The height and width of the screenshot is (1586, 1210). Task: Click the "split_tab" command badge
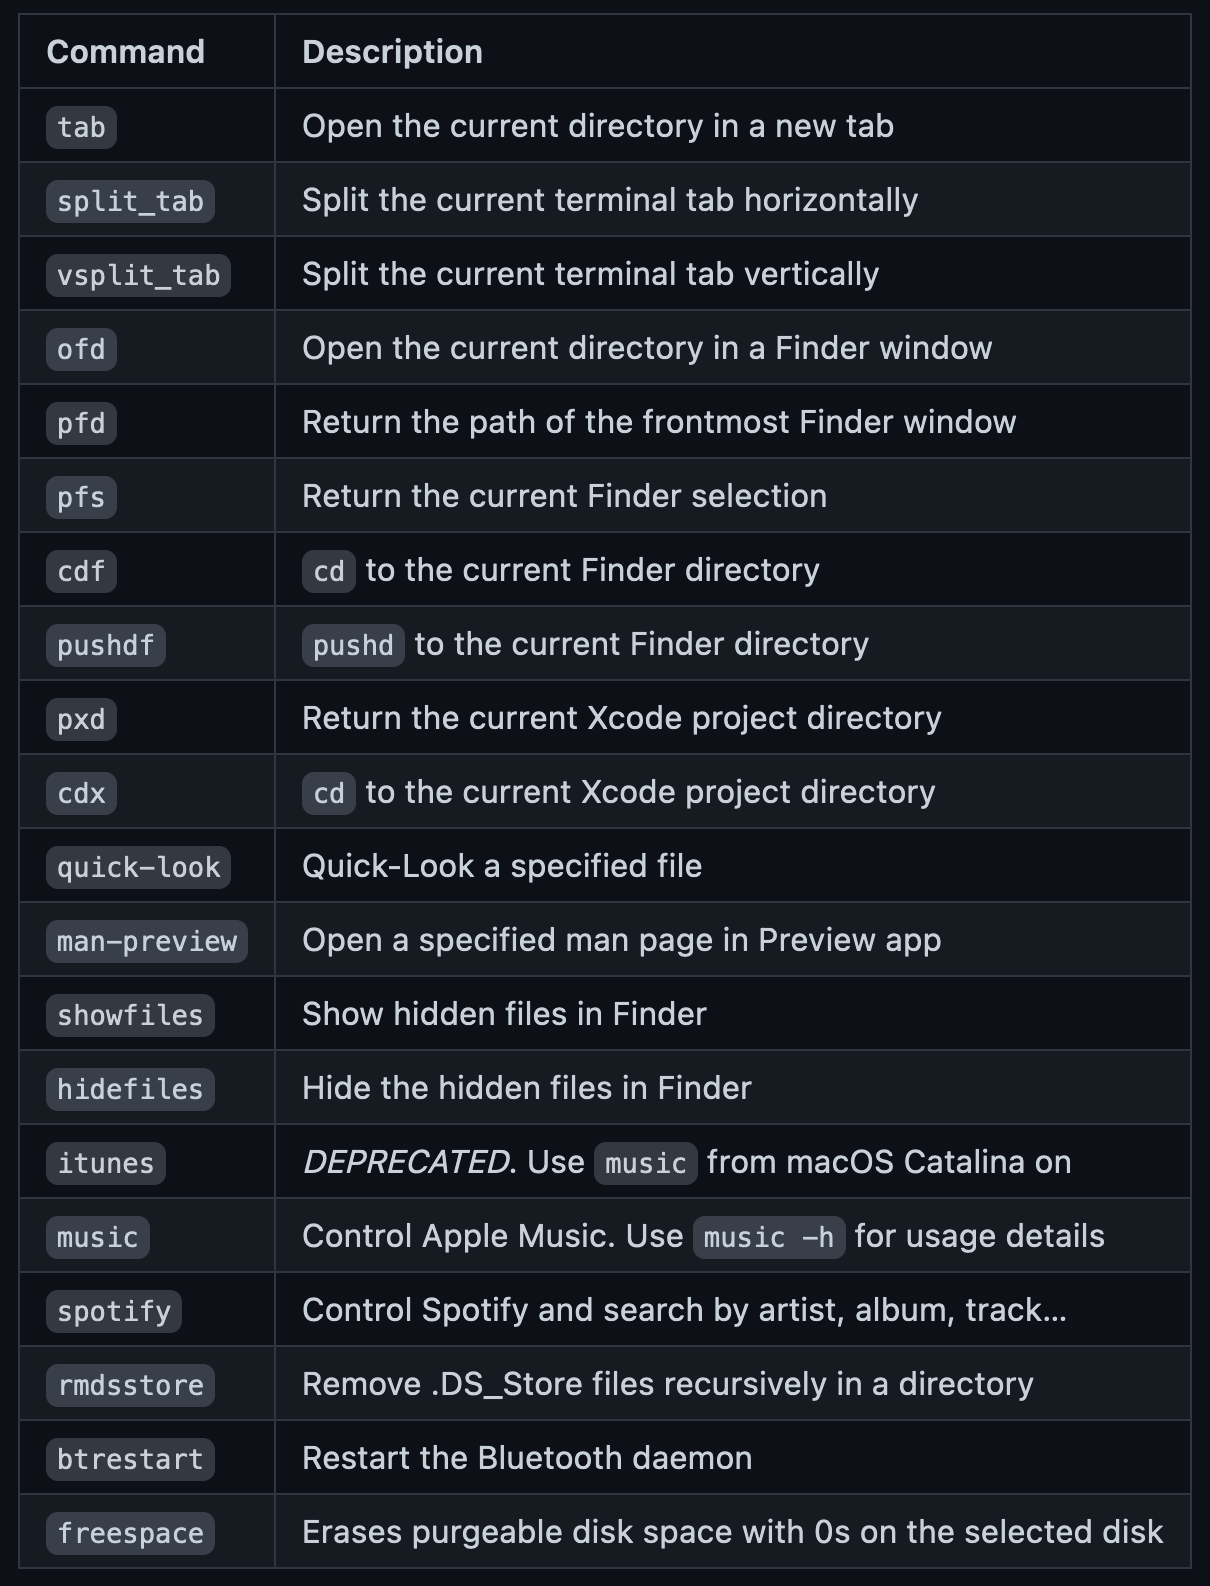point(130,201)
